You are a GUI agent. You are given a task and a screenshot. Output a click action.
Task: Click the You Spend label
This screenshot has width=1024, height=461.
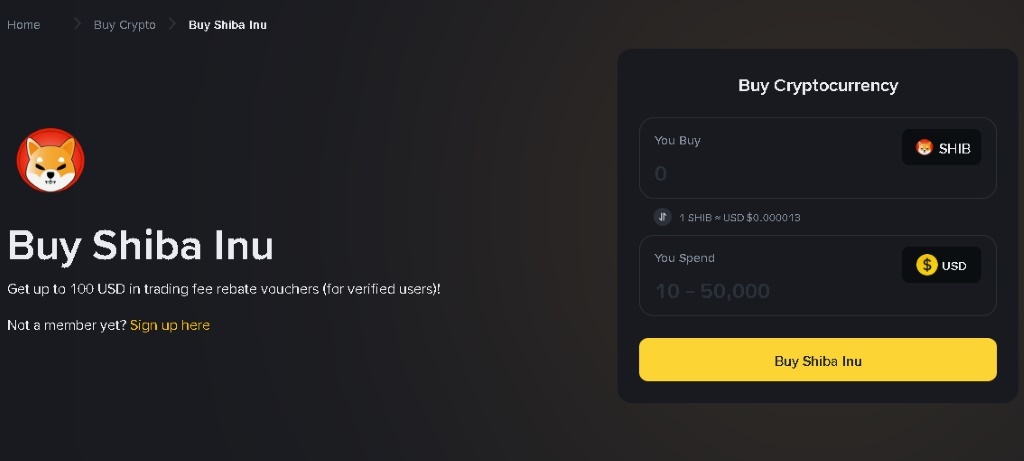[684, 258]
